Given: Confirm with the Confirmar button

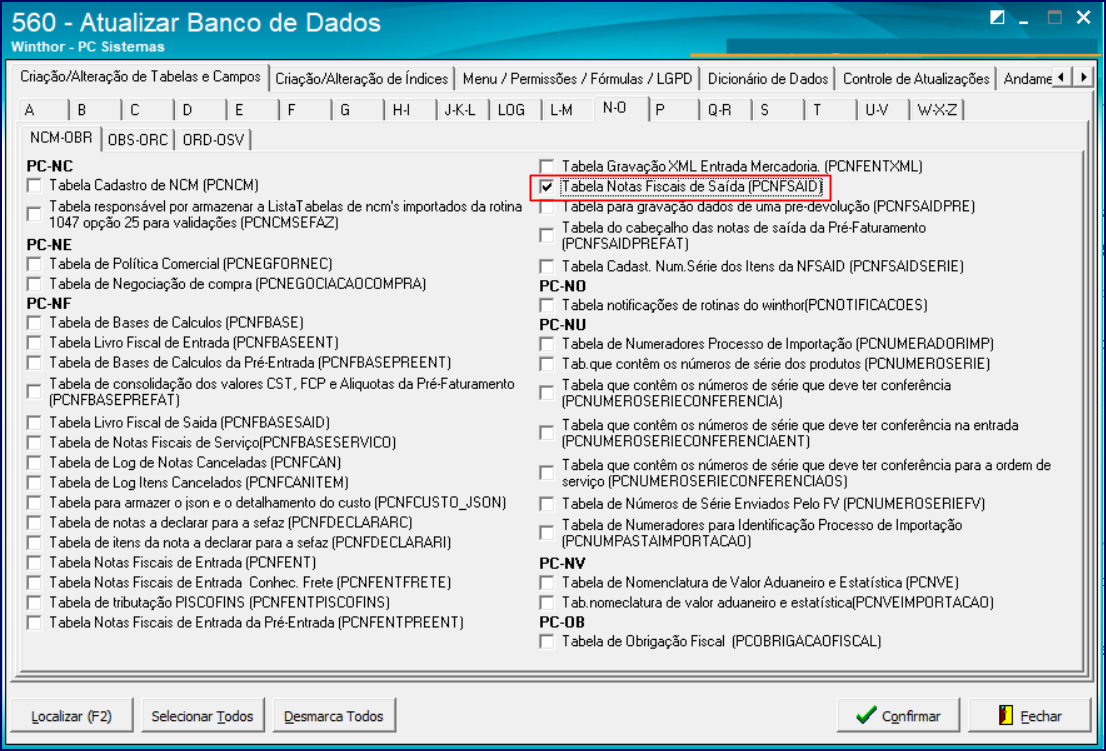Looking at the screenshot, I should click(898, 716).
